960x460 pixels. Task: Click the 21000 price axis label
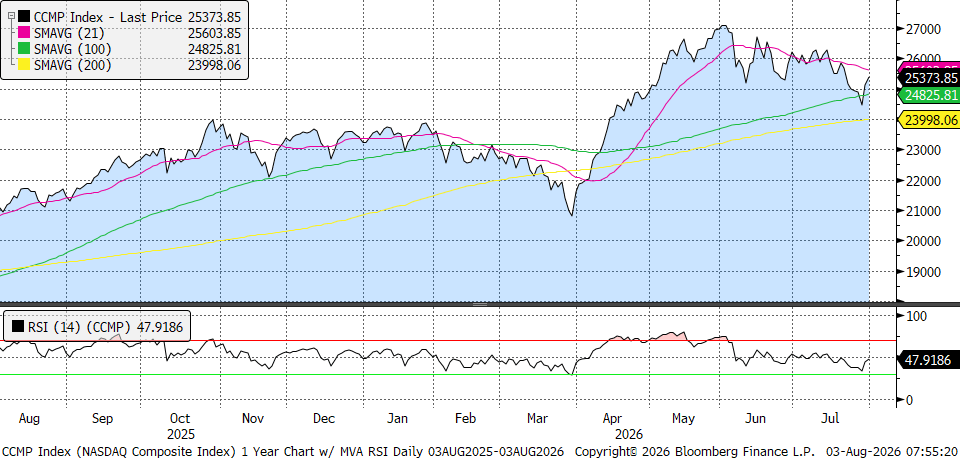click(x=923, y=211)
